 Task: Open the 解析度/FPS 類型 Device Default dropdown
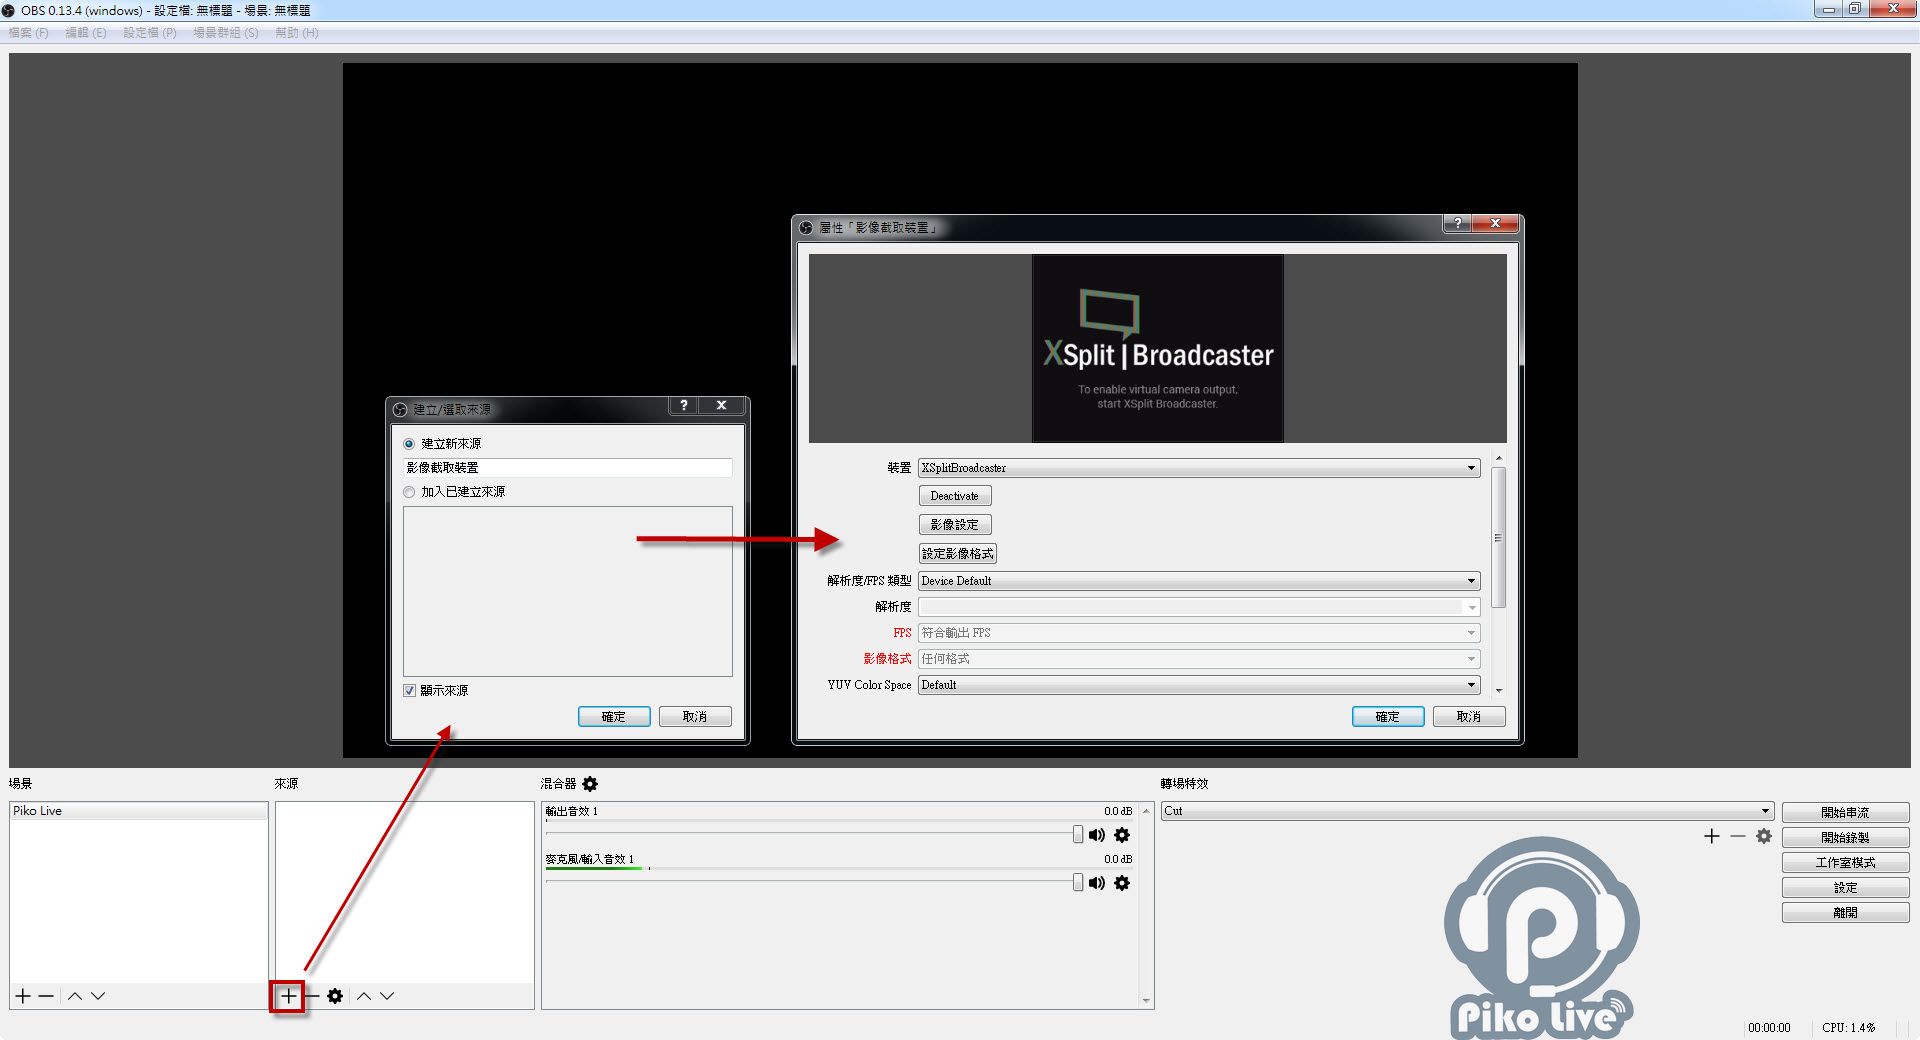click(1199, 581)
